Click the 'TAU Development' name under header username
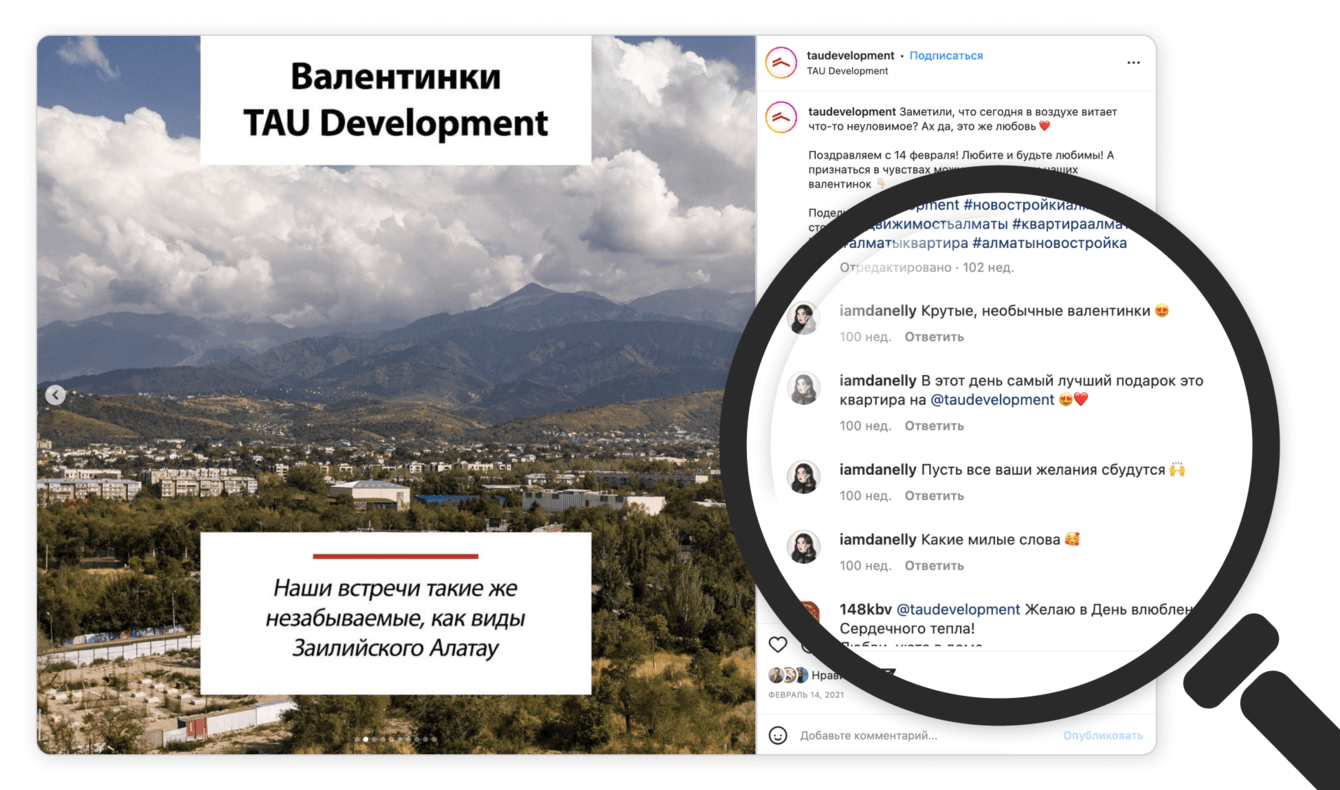The height and width of the screenshot is (790, 1340). pyautogui.click(x=847, y=72)
